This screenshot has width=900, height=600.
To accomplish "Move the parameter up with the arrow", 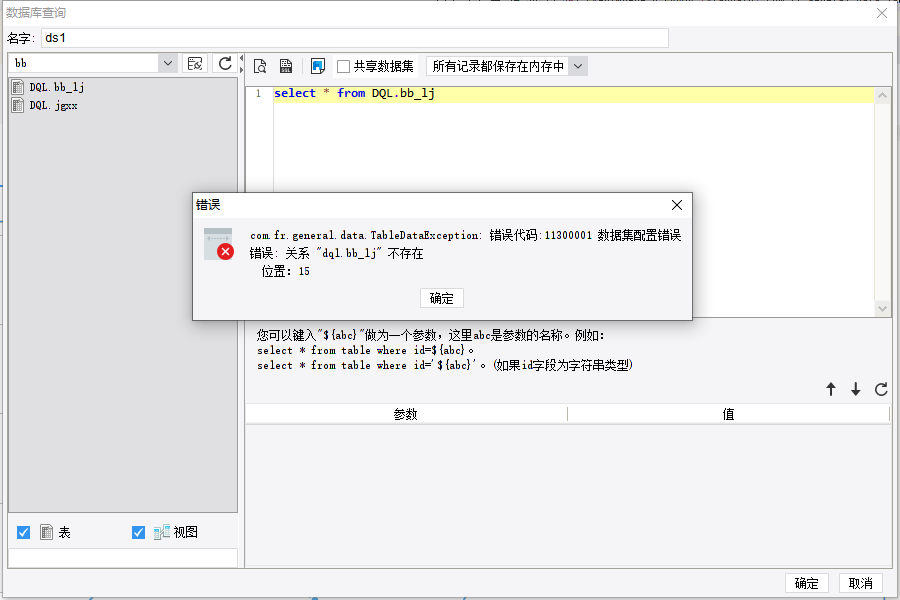I will tap(830, 390).
